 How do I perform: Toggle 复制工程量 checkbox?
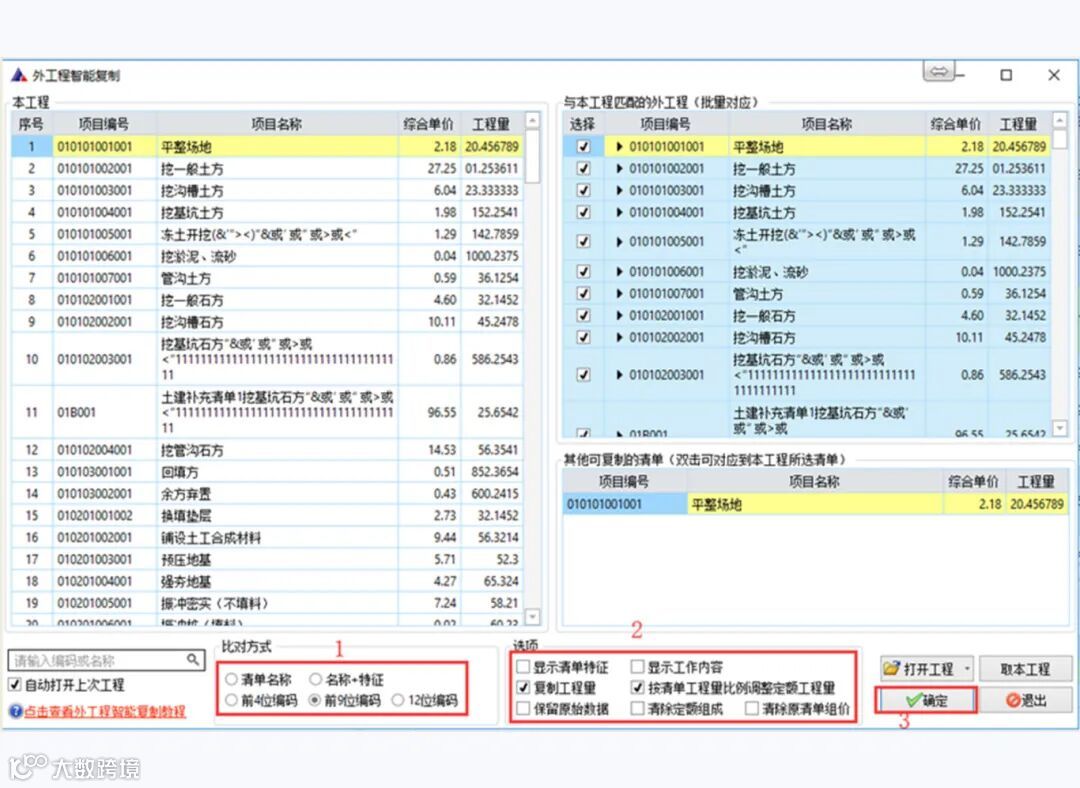[523, 687]
